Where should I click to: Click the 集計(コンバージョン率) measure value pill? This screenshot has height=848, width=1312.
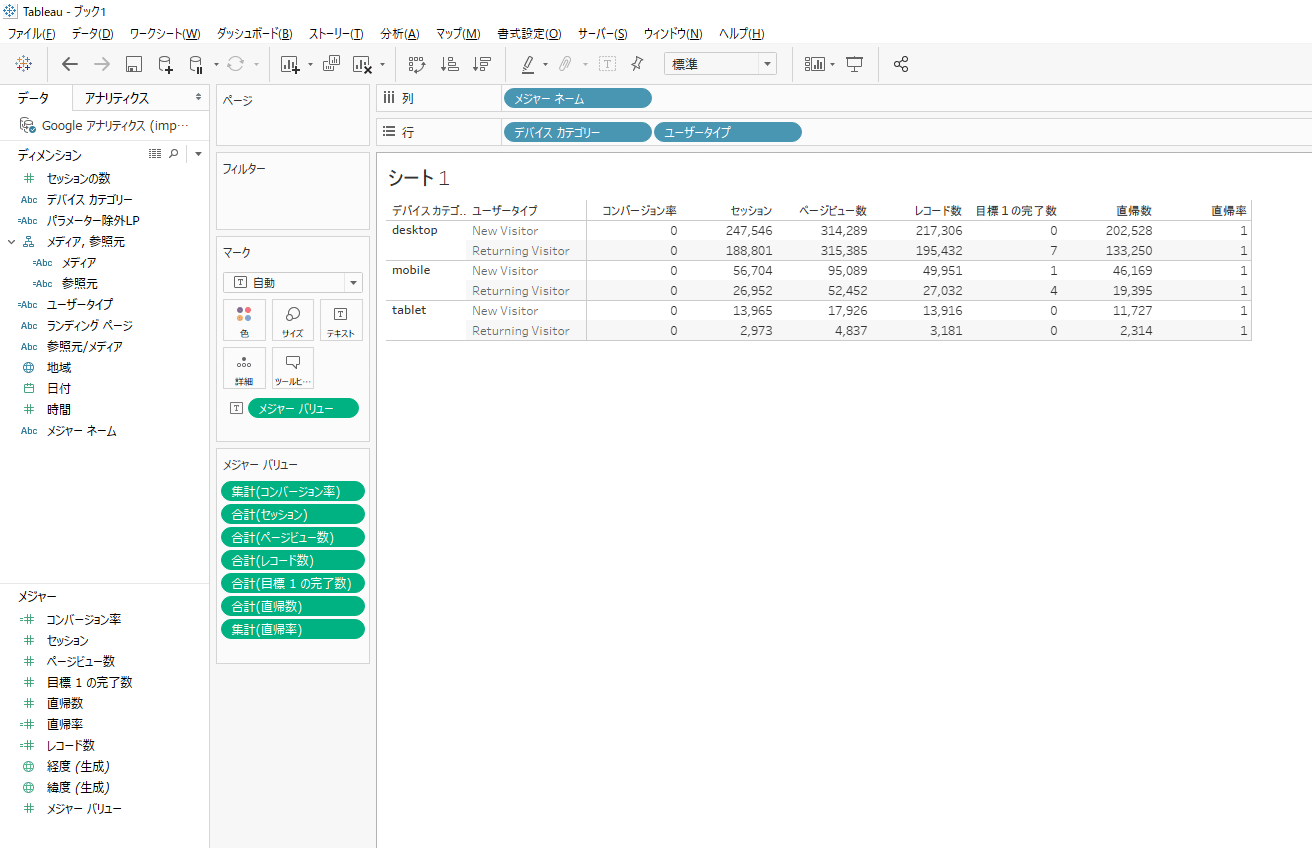click(x=293, y=491)
